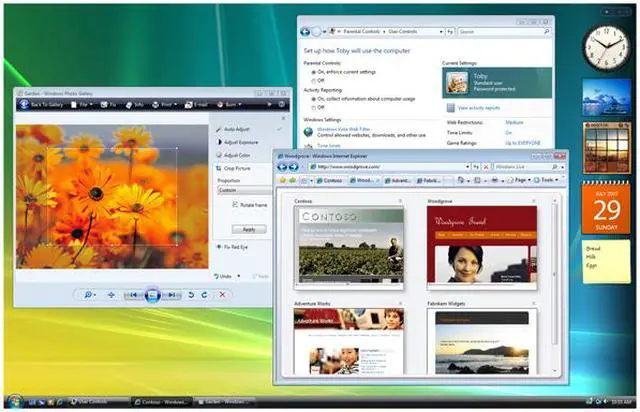Click the Start orb on the taskbar

[x=12, y=402]
